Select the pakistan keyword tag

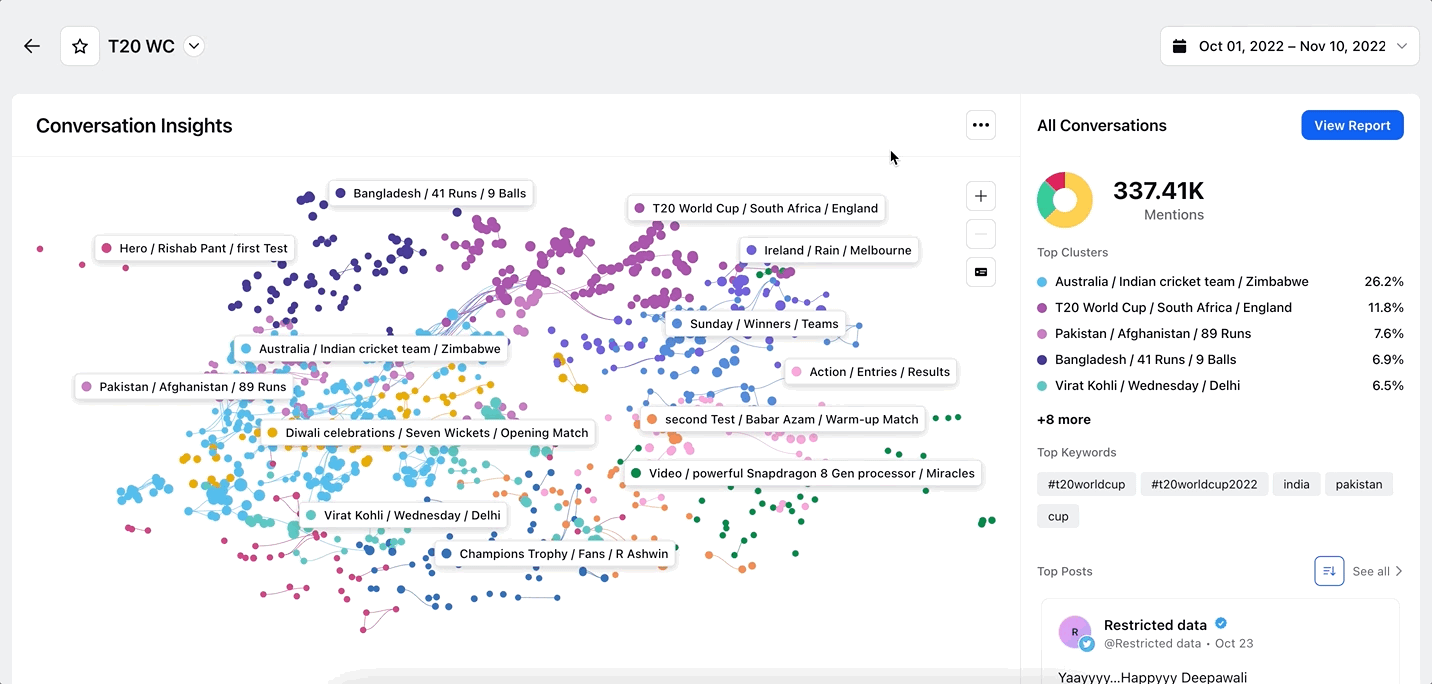pos(1359,484)
